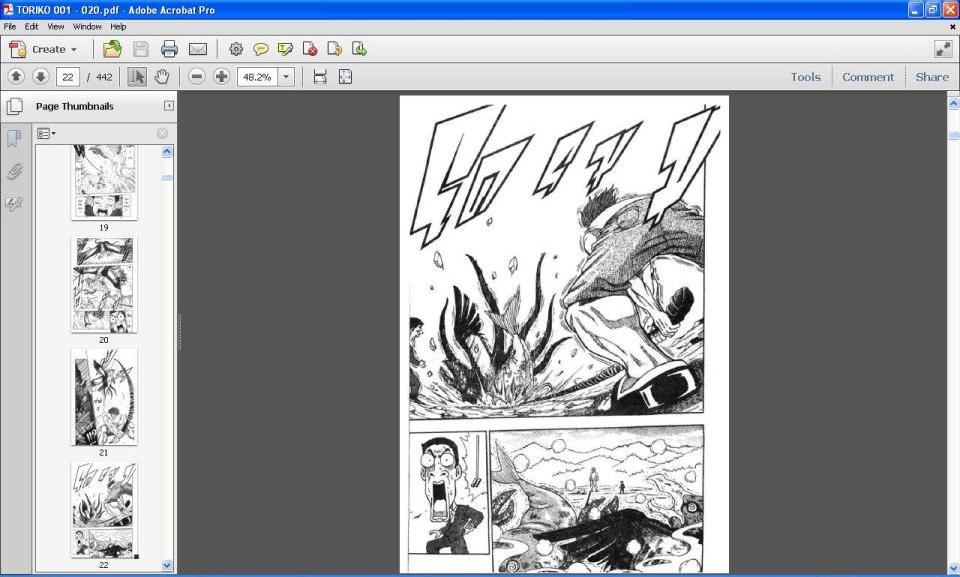
Task: Zoom out with the minus button
Action: tap(197, 77)
